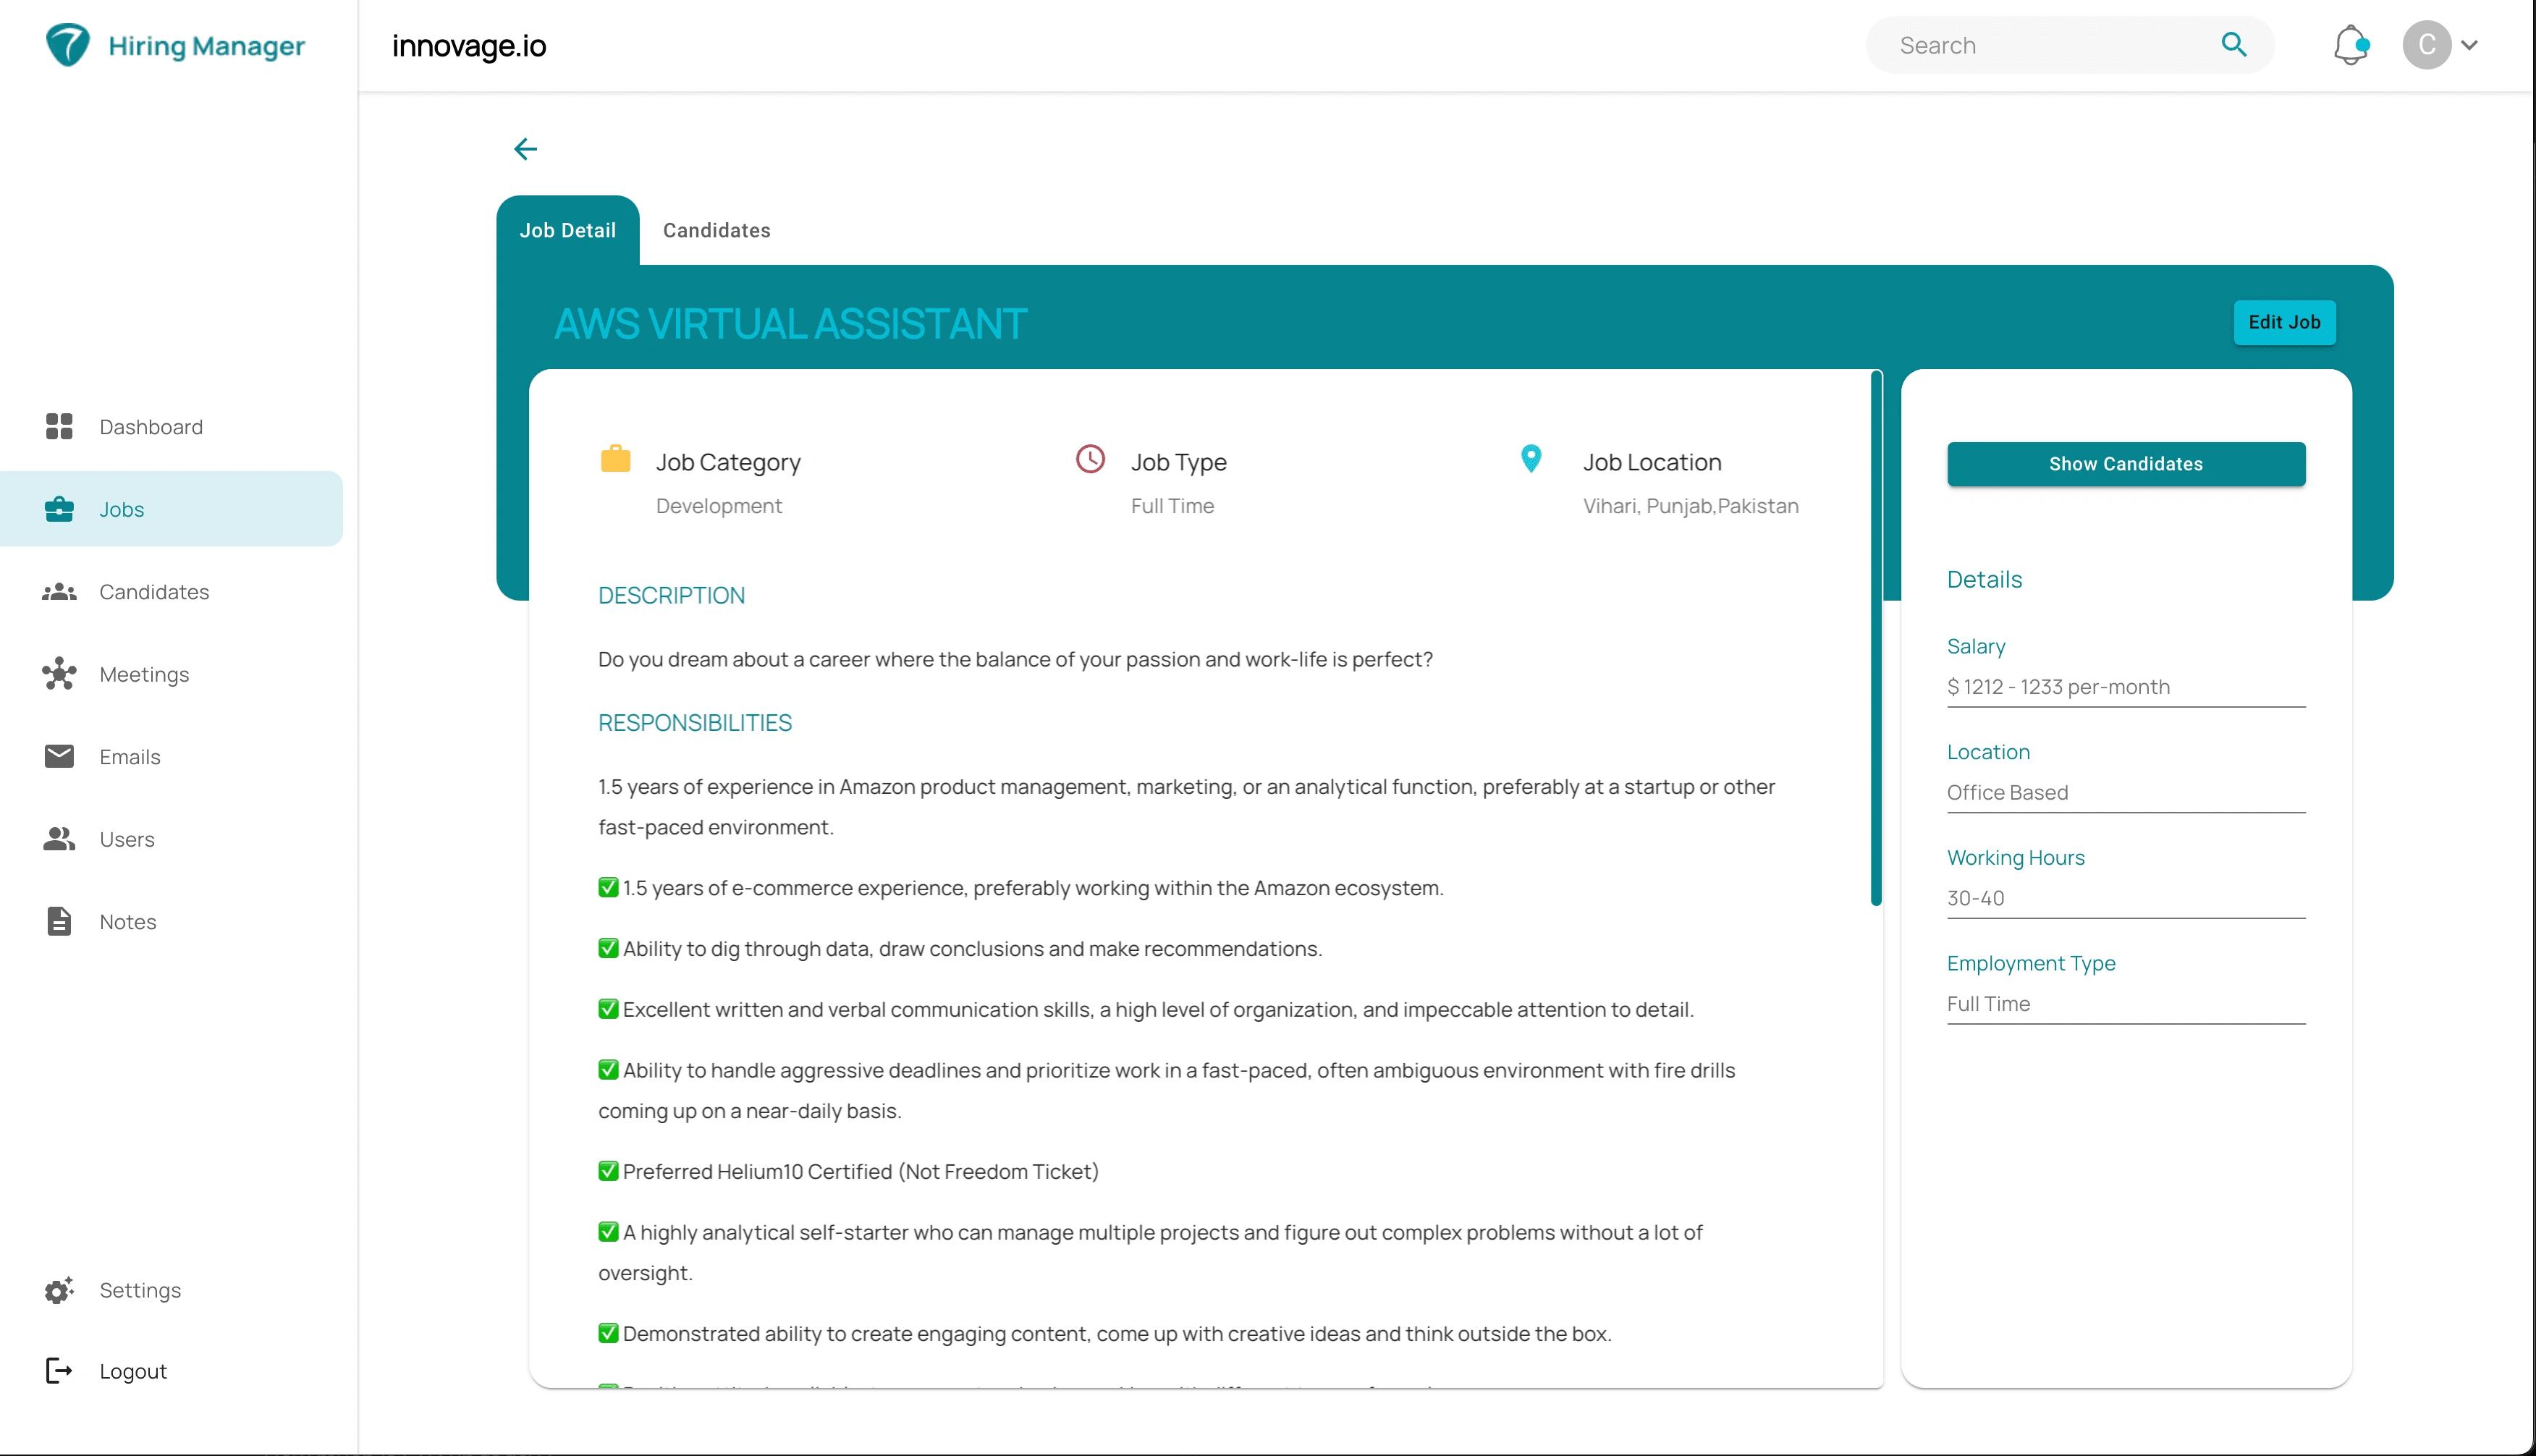Screen dimensions: 2536x1456
Task: Switch to the Candidates tab
Action: 717,230
